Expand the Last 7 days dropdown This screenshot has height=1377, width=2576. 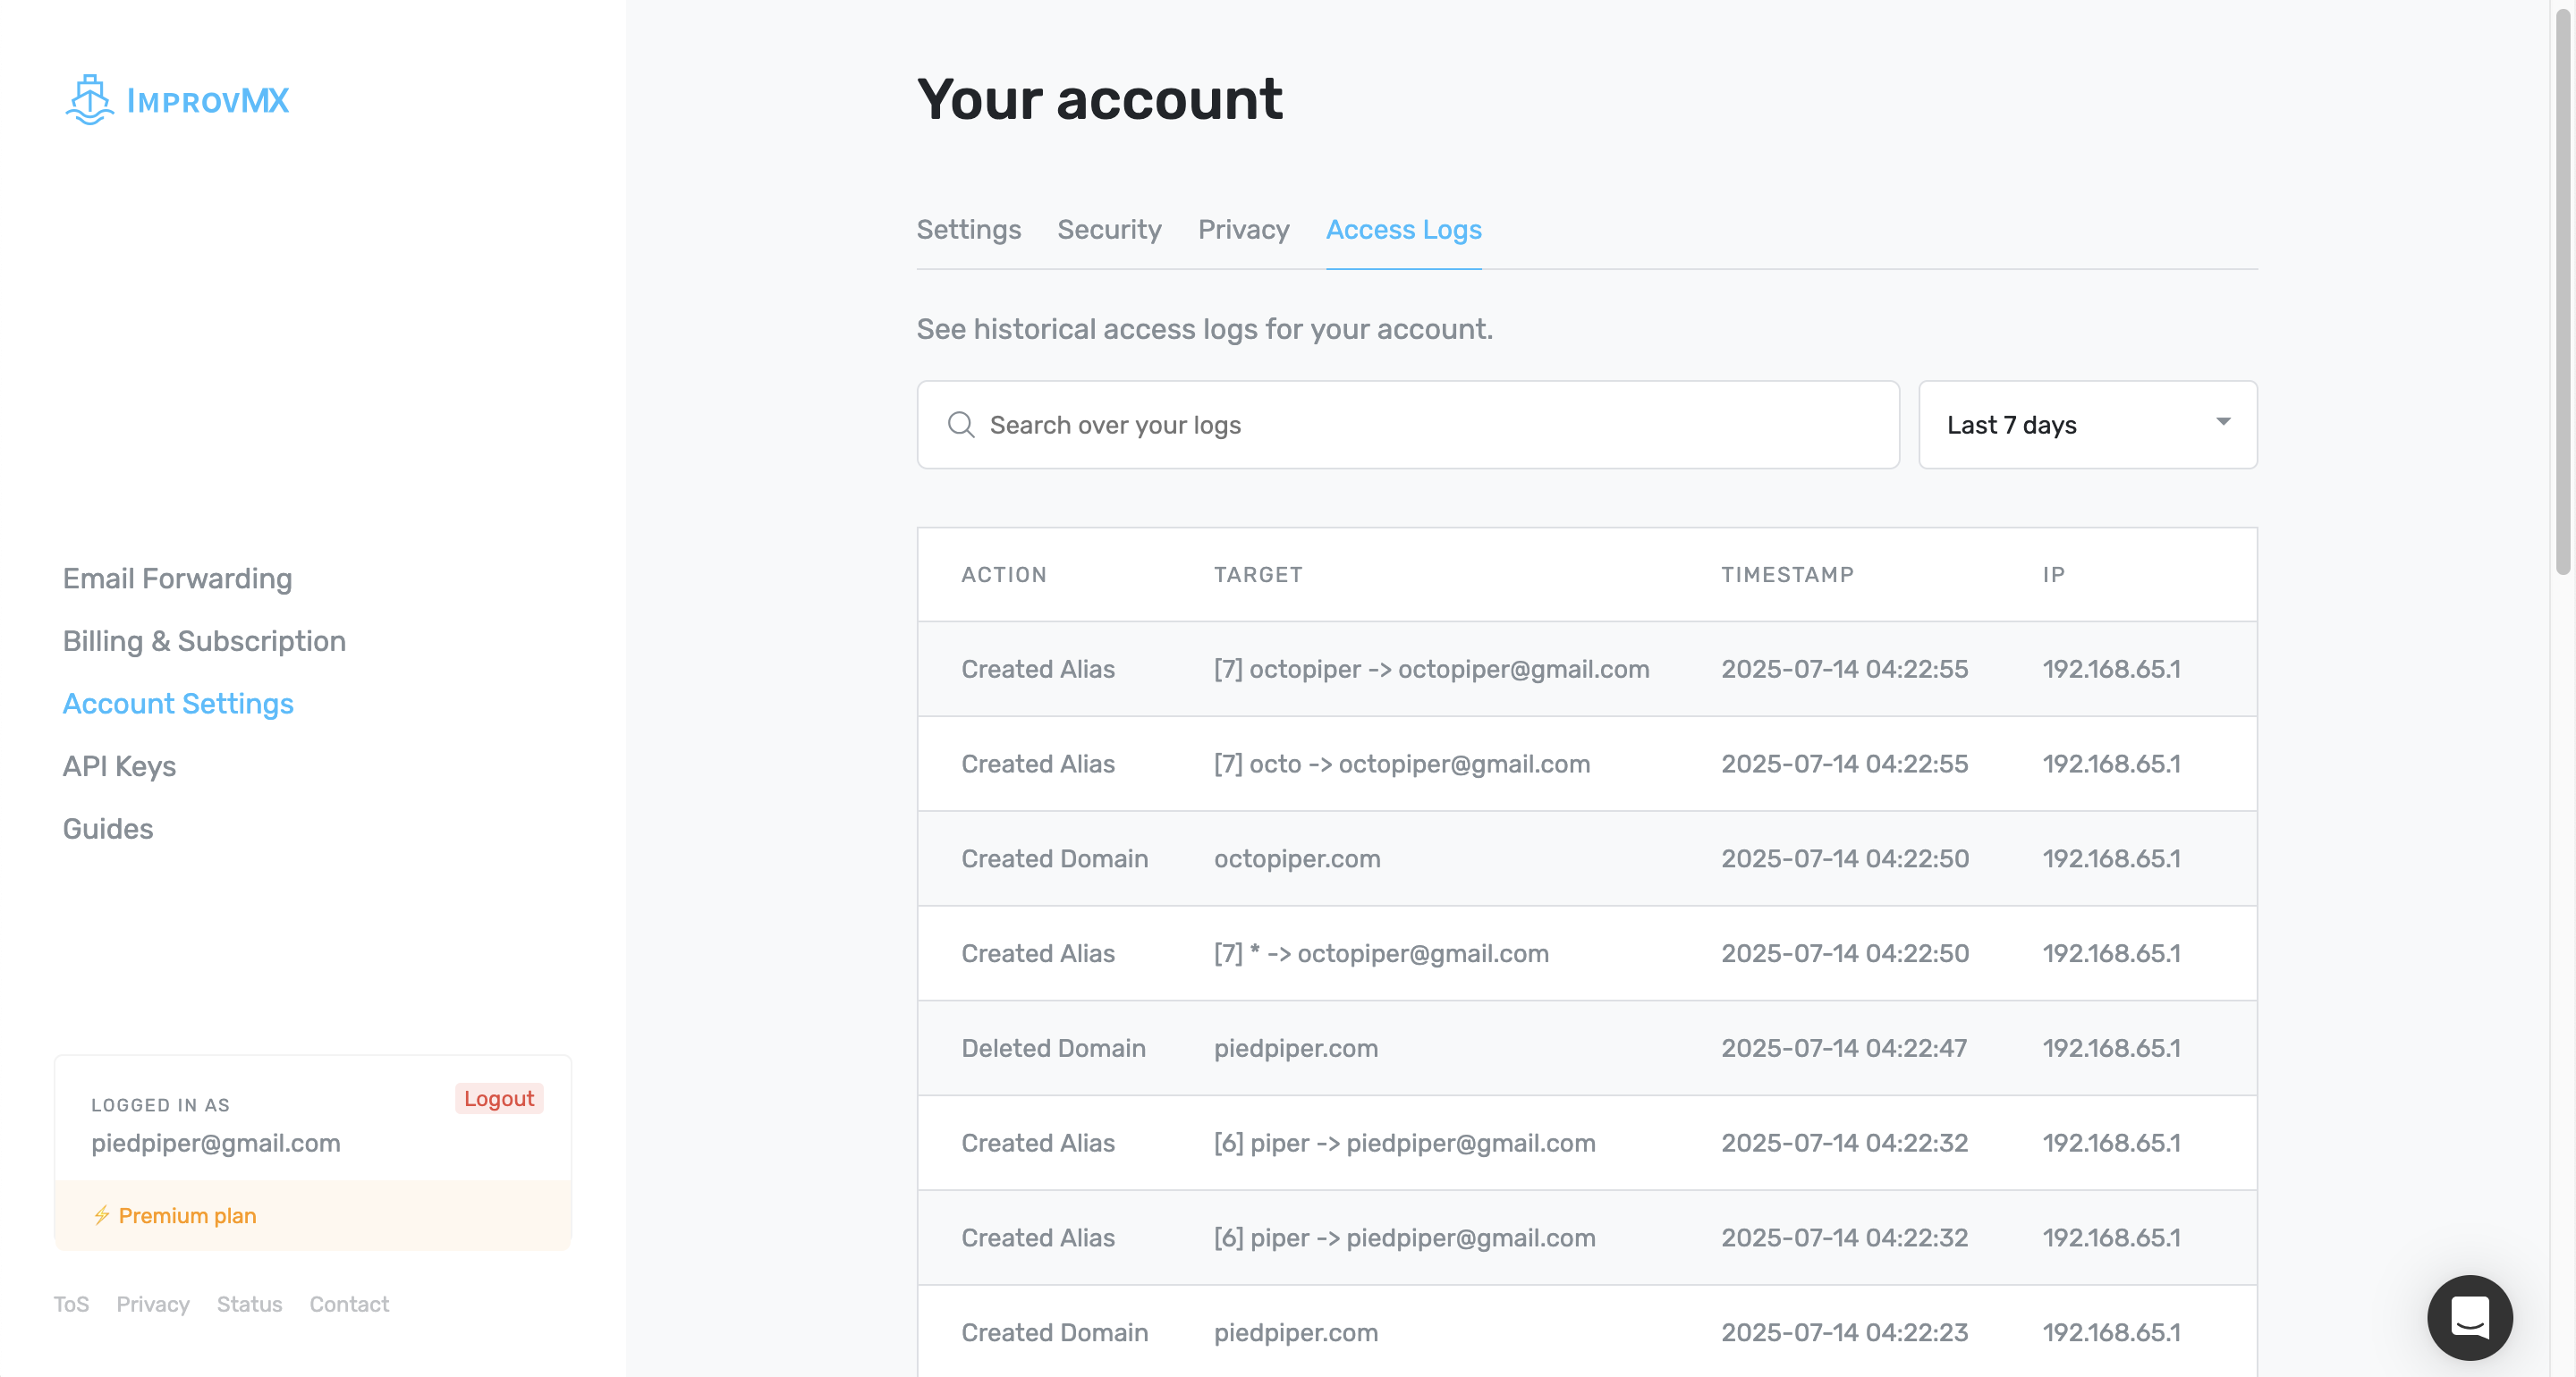click(2086, 425)
